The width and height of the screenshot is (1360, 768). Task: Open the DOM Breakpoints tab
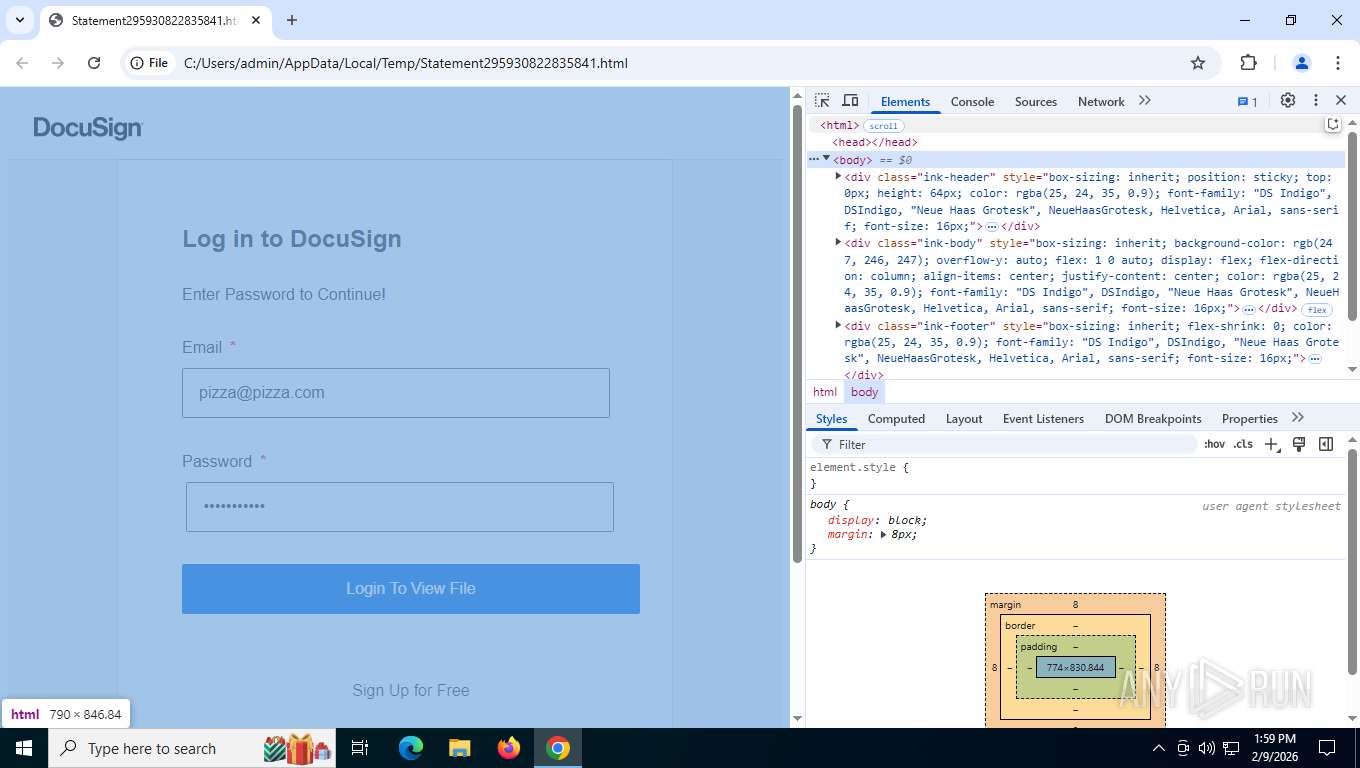coord(1153,419)
